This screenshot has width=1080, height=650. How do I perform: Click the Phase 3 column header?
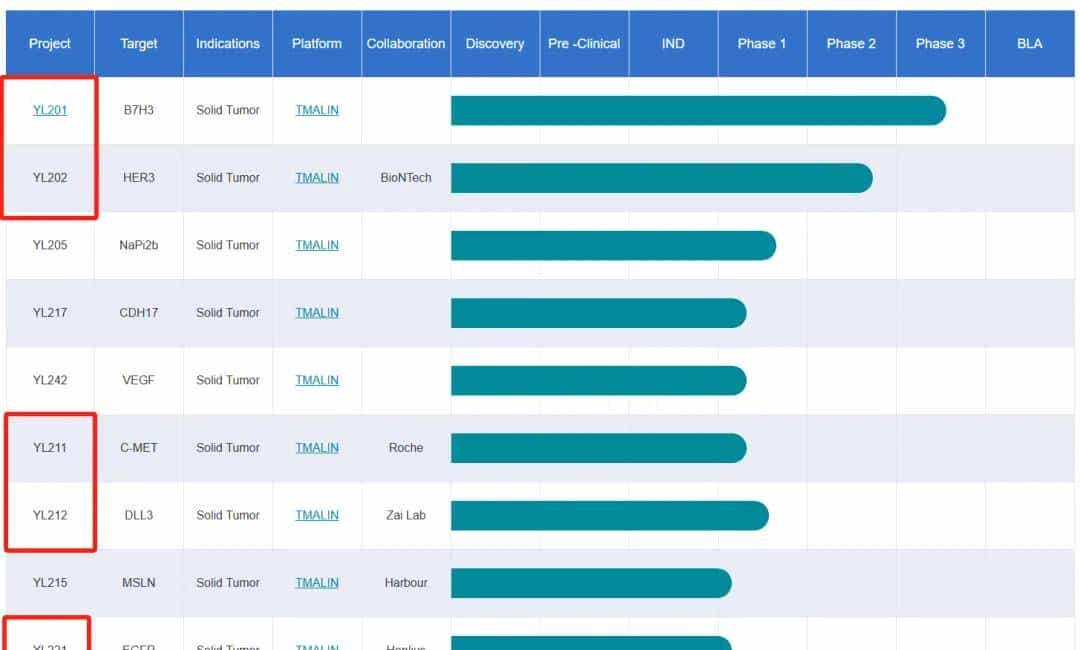(940, 43)
